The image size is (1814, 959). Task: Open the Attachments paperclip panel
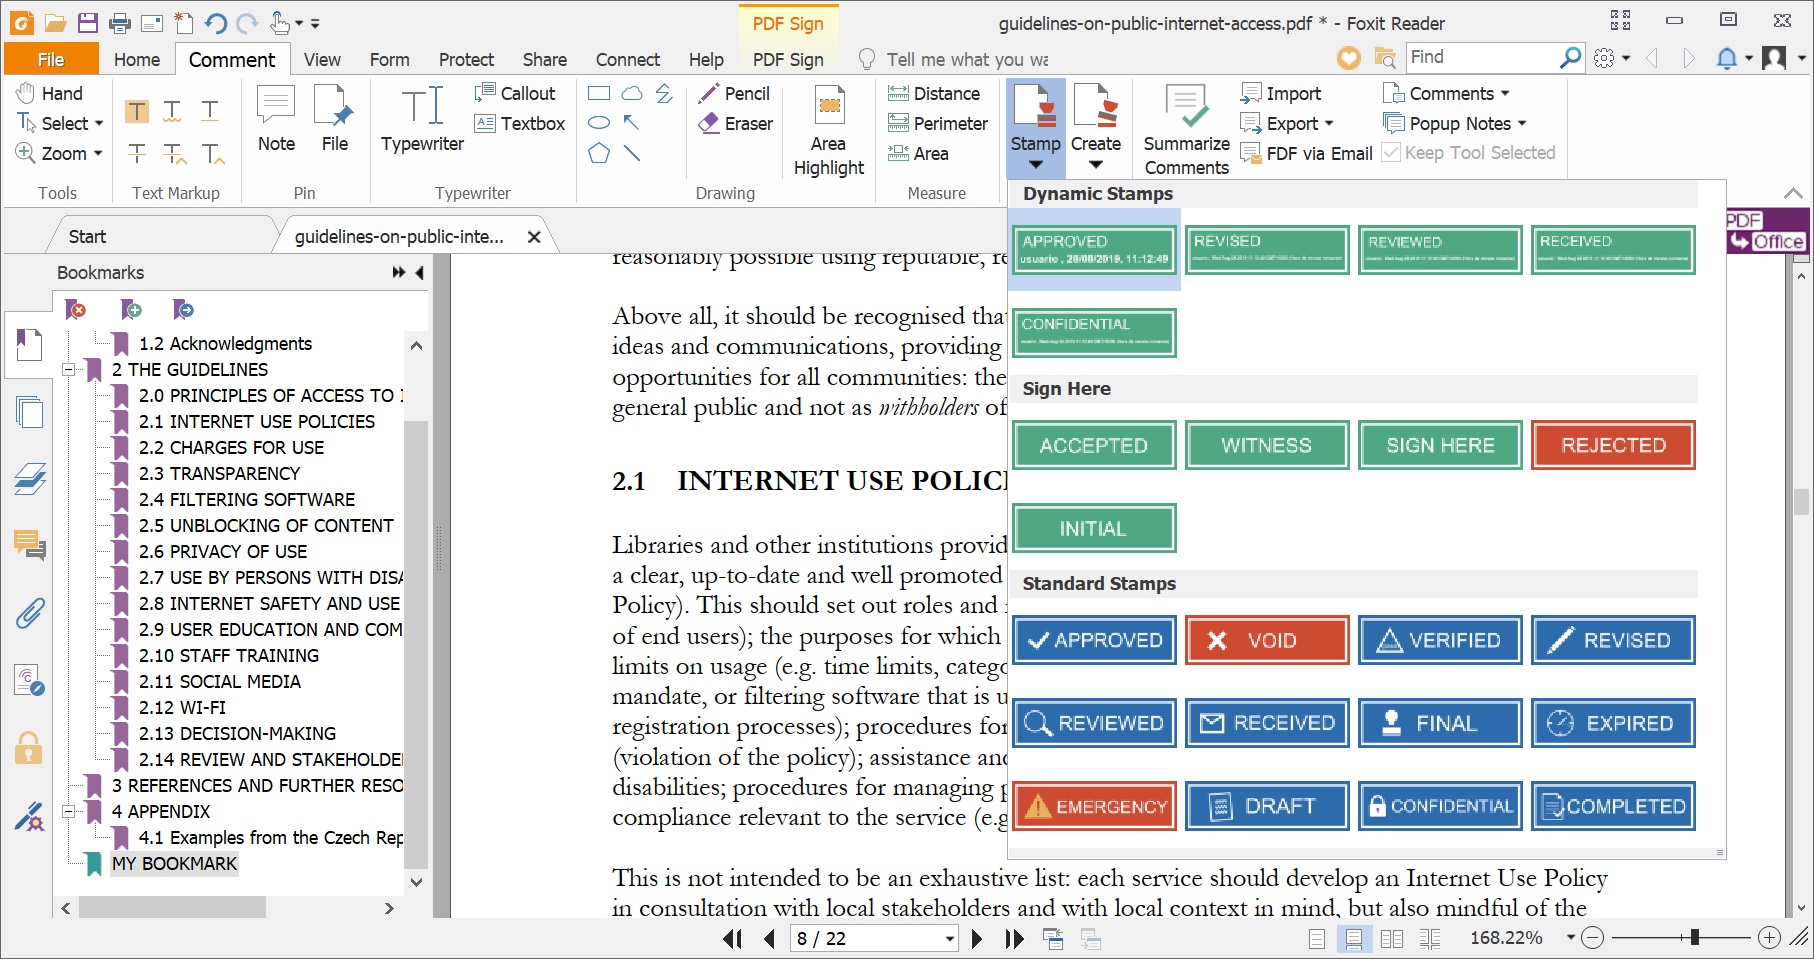pyautogui.click(x=29, y=613)
